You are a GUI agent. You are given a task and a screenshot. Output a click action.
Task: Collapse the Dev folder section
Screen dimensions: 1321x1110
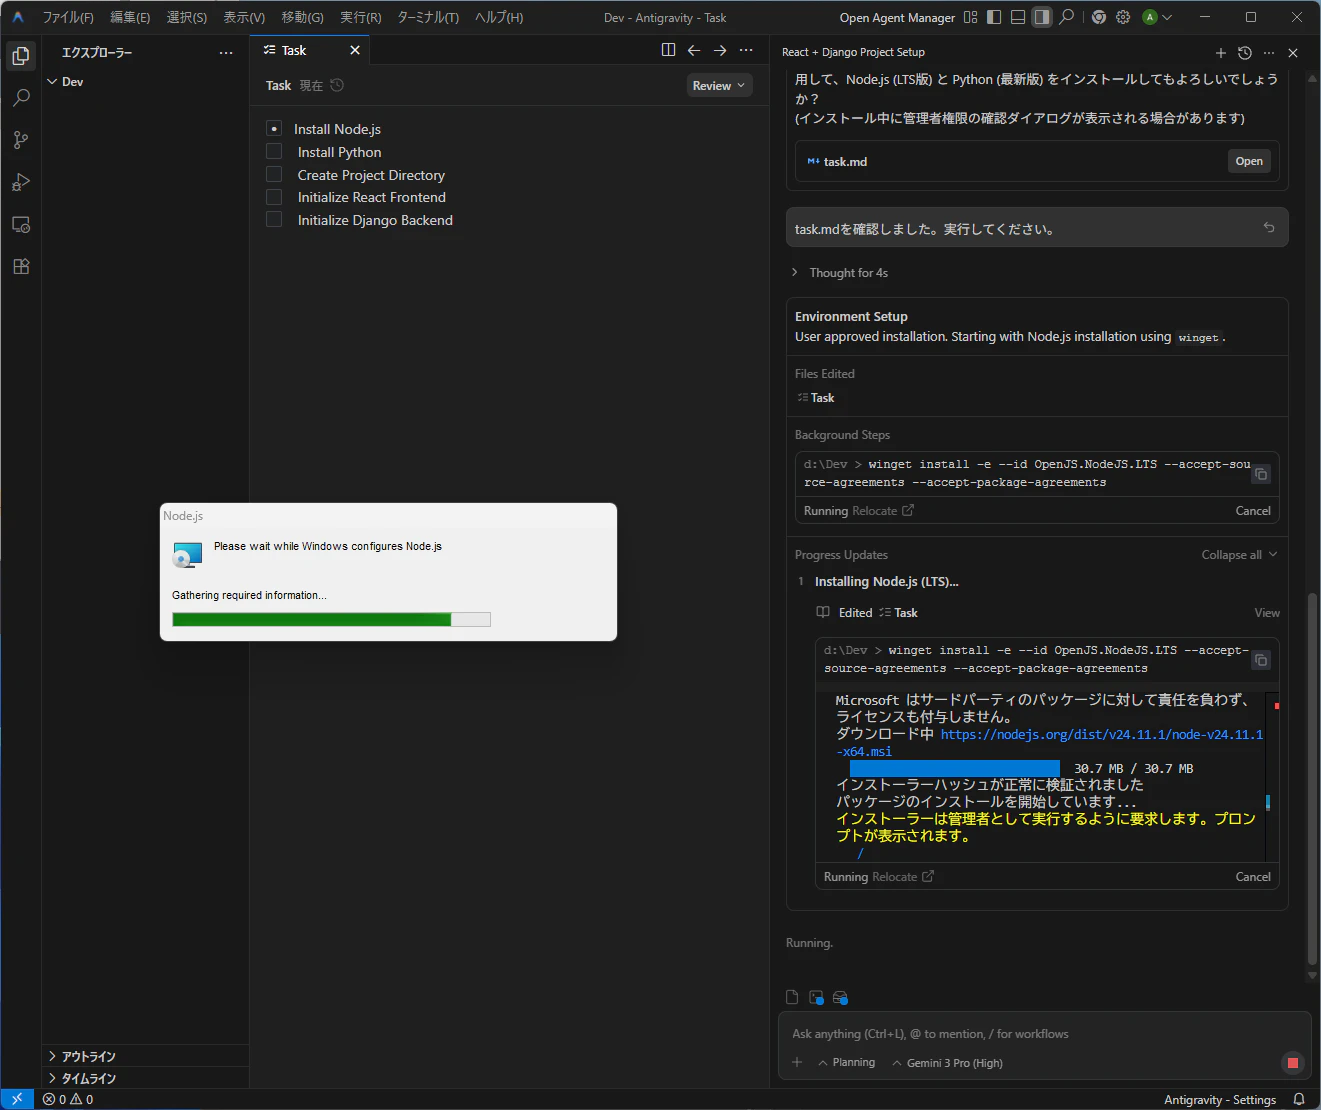coord(72,82)
